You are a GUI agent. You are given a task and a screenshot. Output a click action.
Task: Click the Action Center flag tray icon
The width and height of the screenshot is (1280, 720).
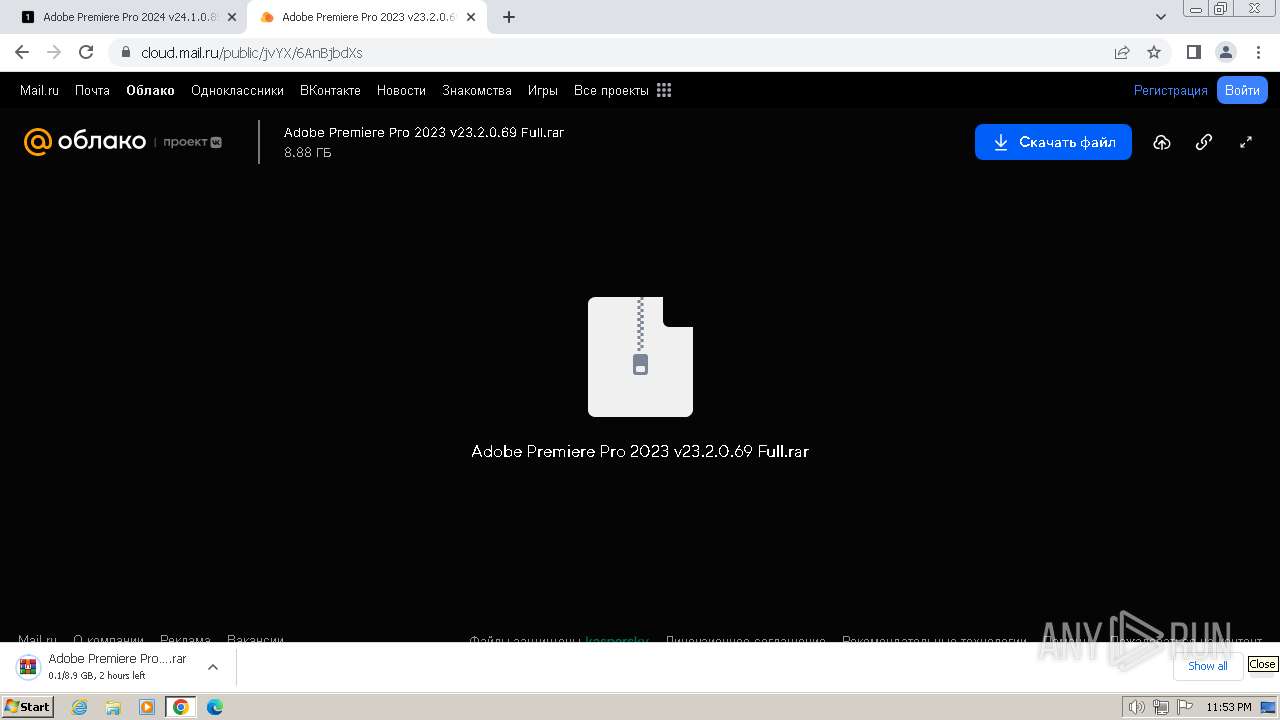1183,707
